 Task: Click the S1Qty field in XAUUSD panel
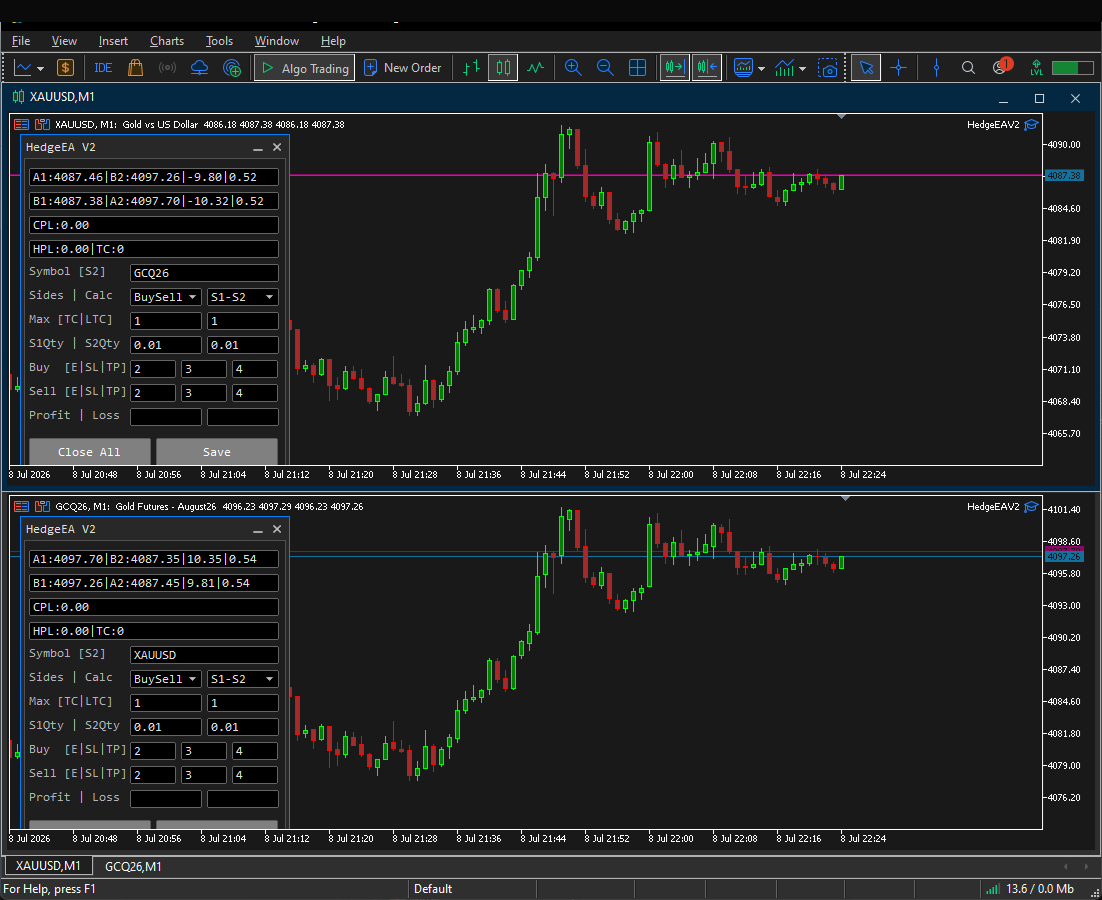tap(166, 345)
